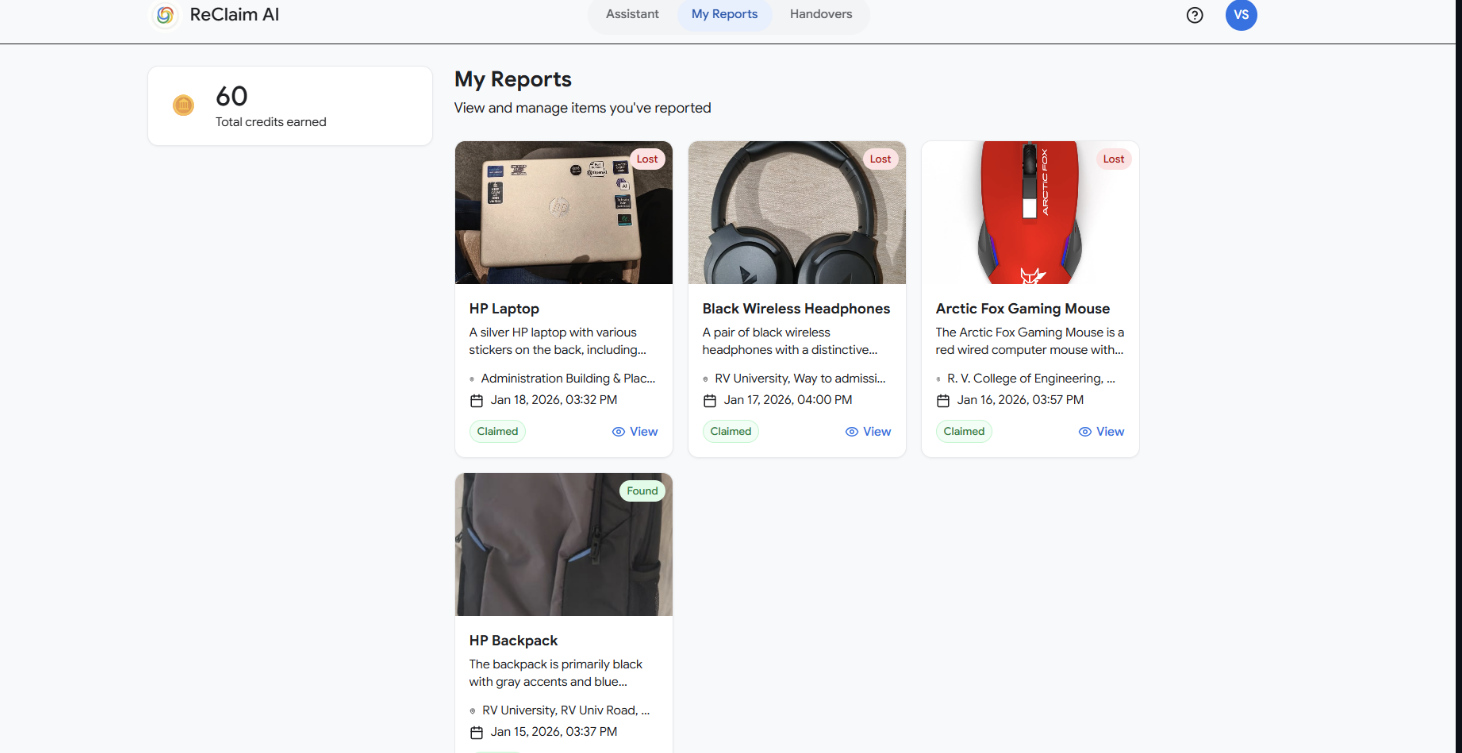This screenshot has width=1462, height=753.
Task: Click the Total credits earned label
Action: coord(271,122)
